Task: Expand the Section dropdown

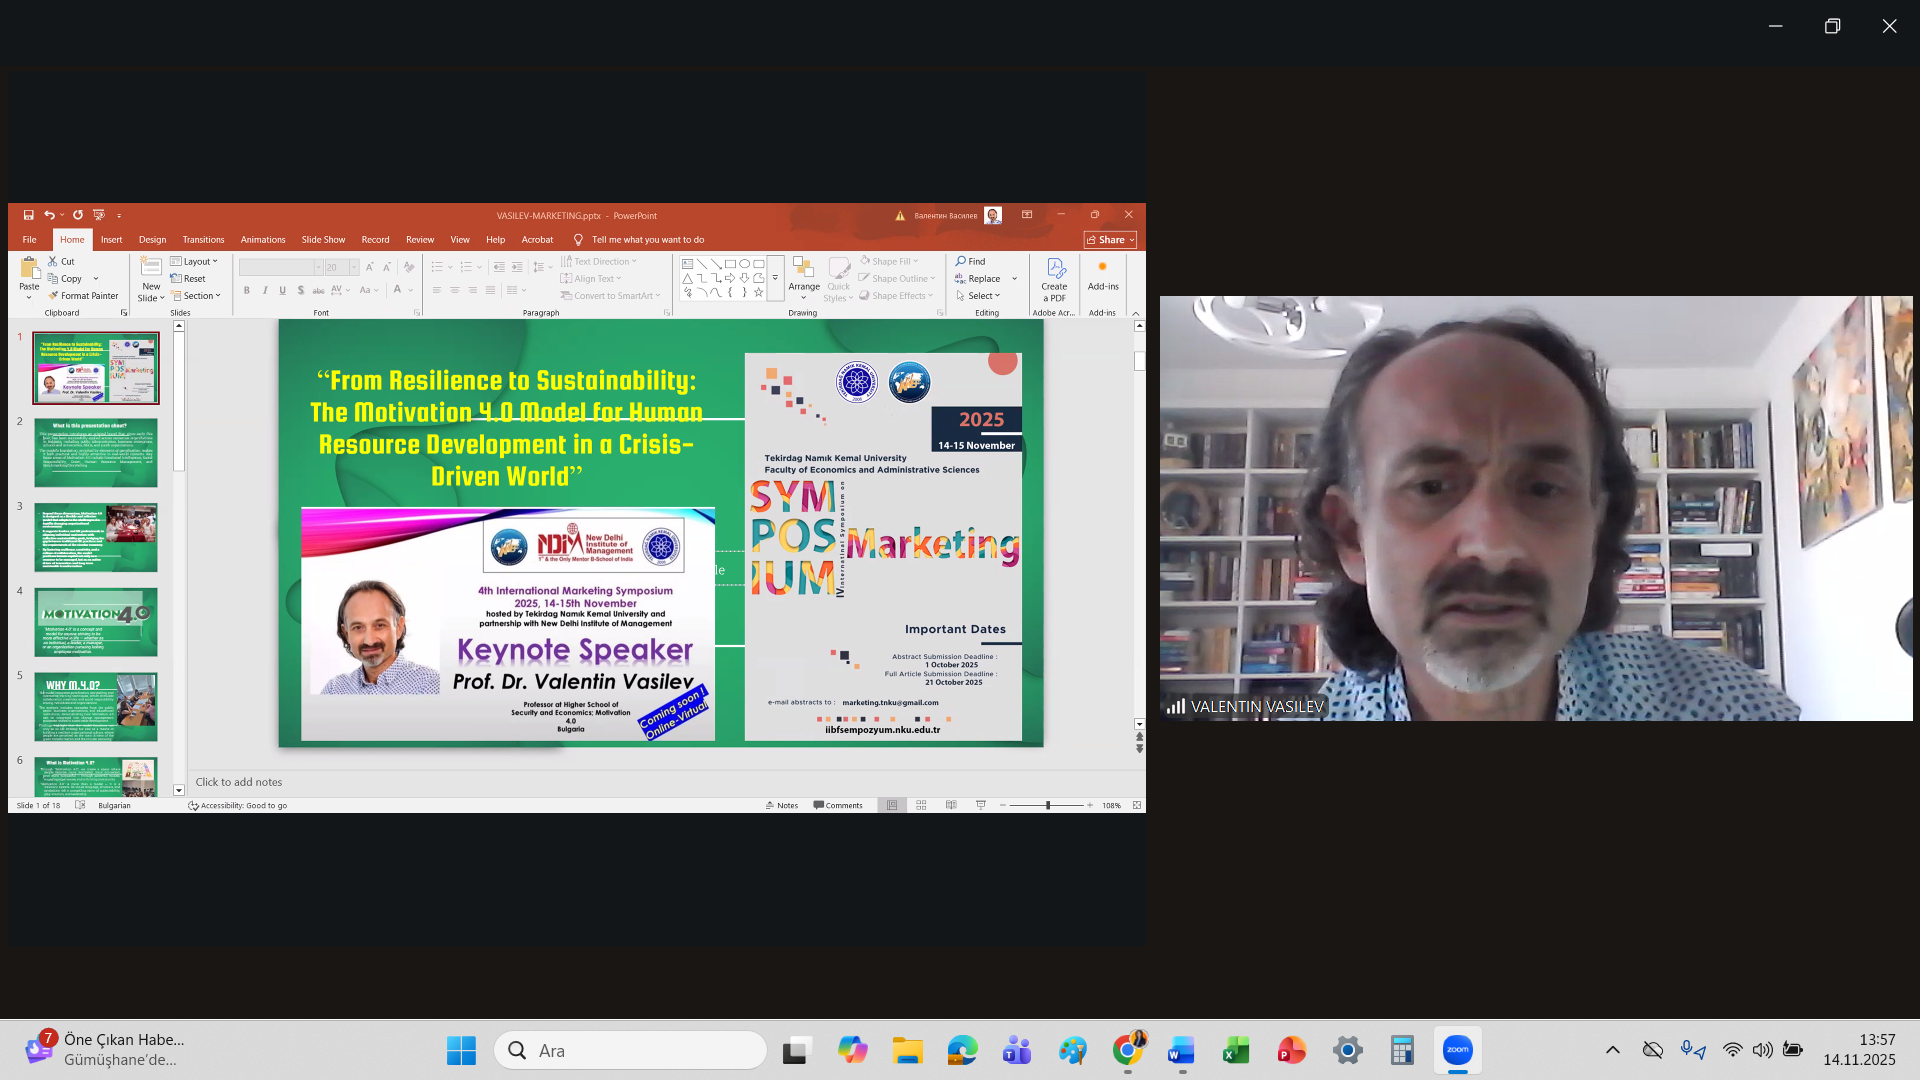Action: click(x=196, y=296)
